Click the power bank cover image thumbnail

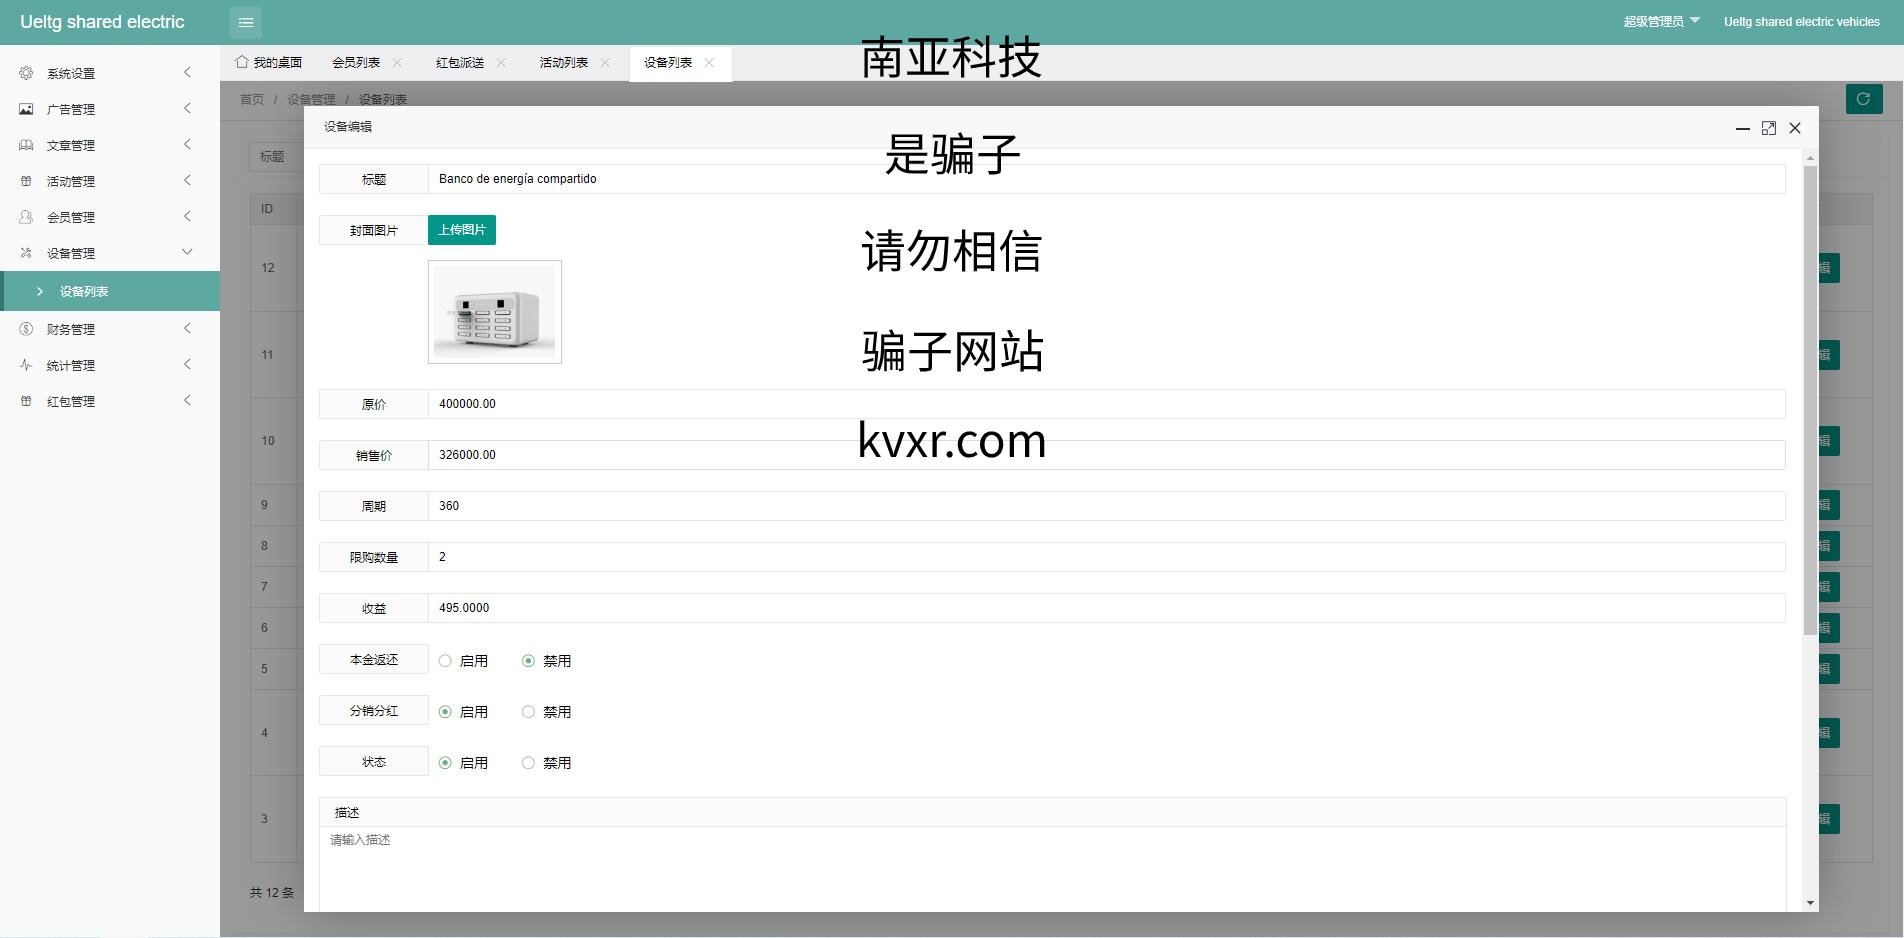[x=495, y=312]
